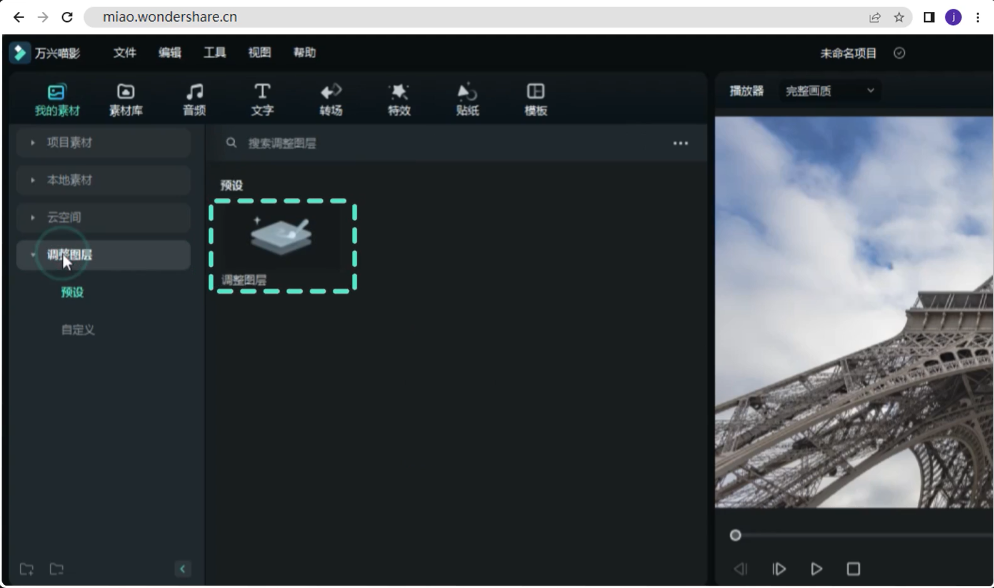The height and width of the screenshot is (588, 994).
Task: Step back to previous frame
Action: pos(740,569)
